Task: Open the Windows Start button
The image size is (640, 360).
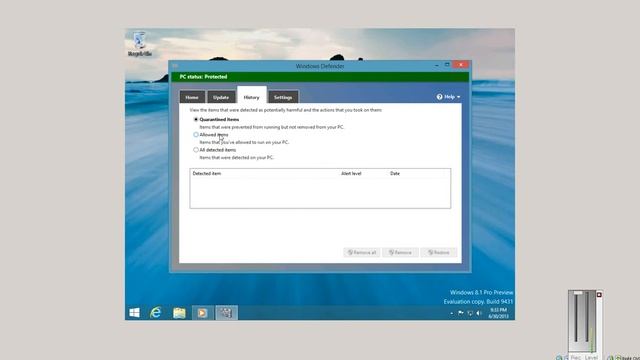Action: point(134,313)
